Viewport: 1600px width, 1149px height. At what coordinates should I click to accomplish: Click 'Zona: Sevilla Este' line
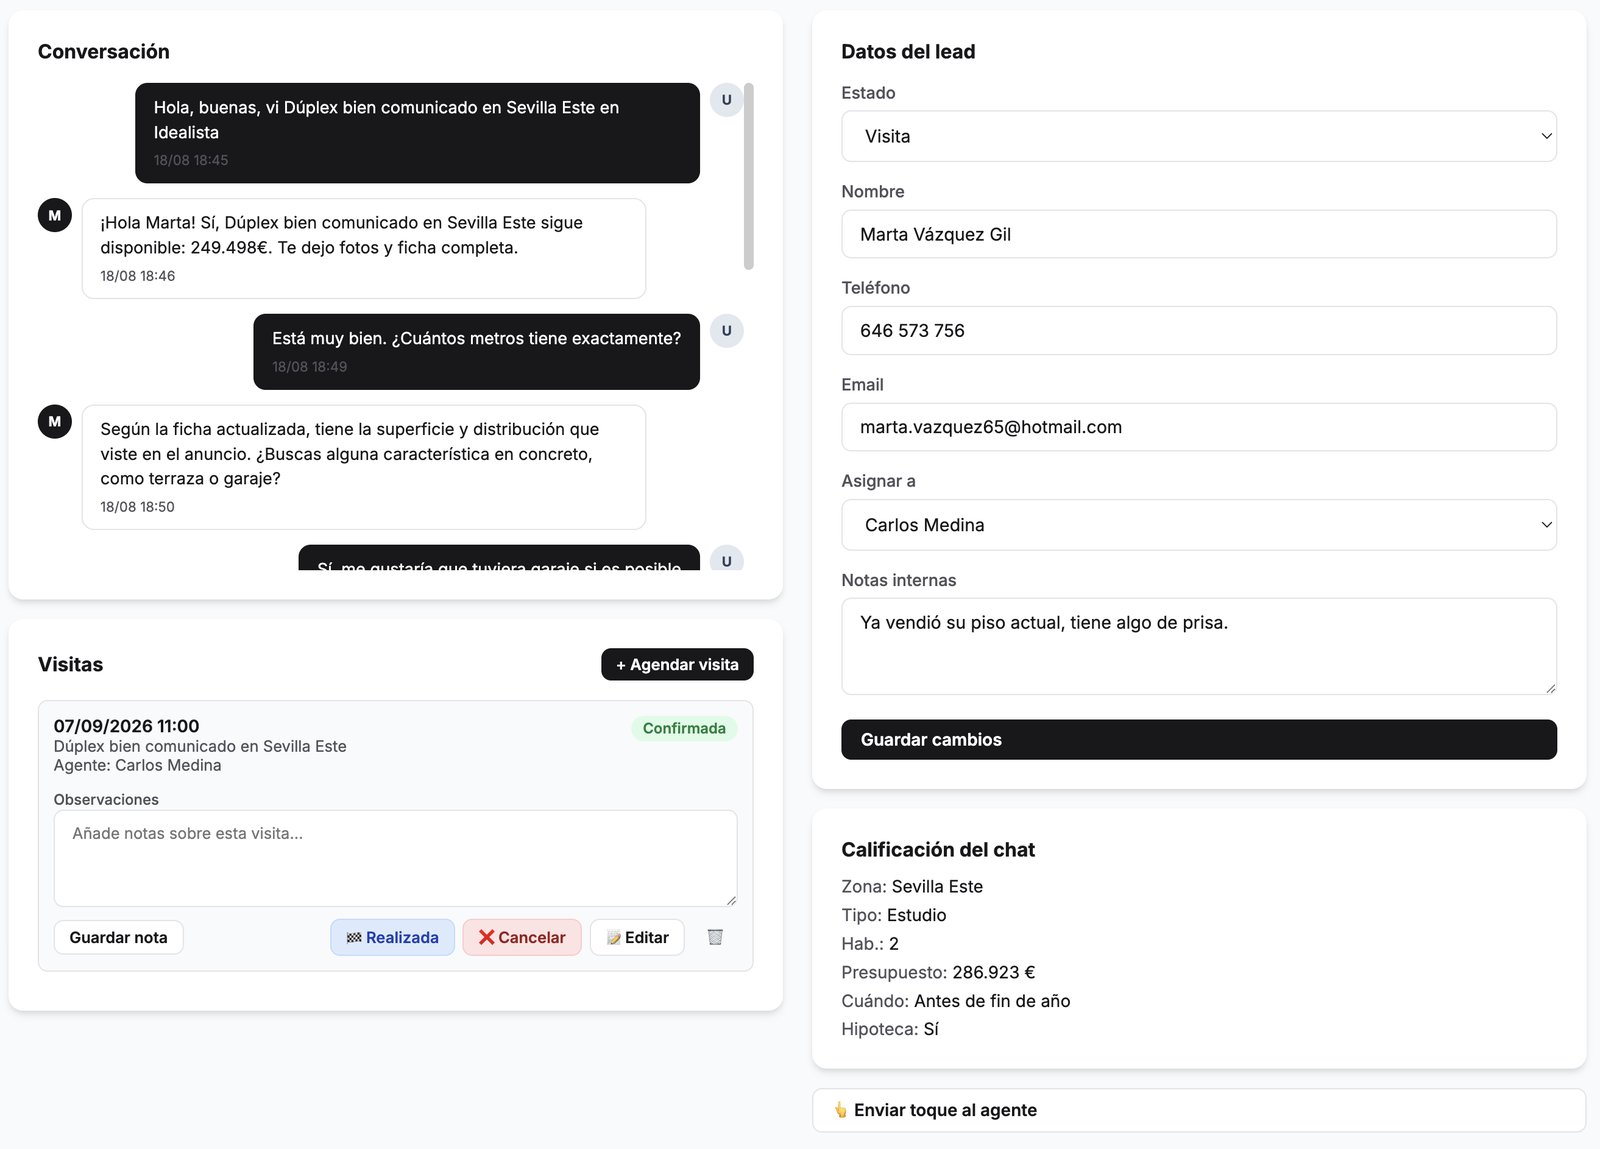[912, 886]
